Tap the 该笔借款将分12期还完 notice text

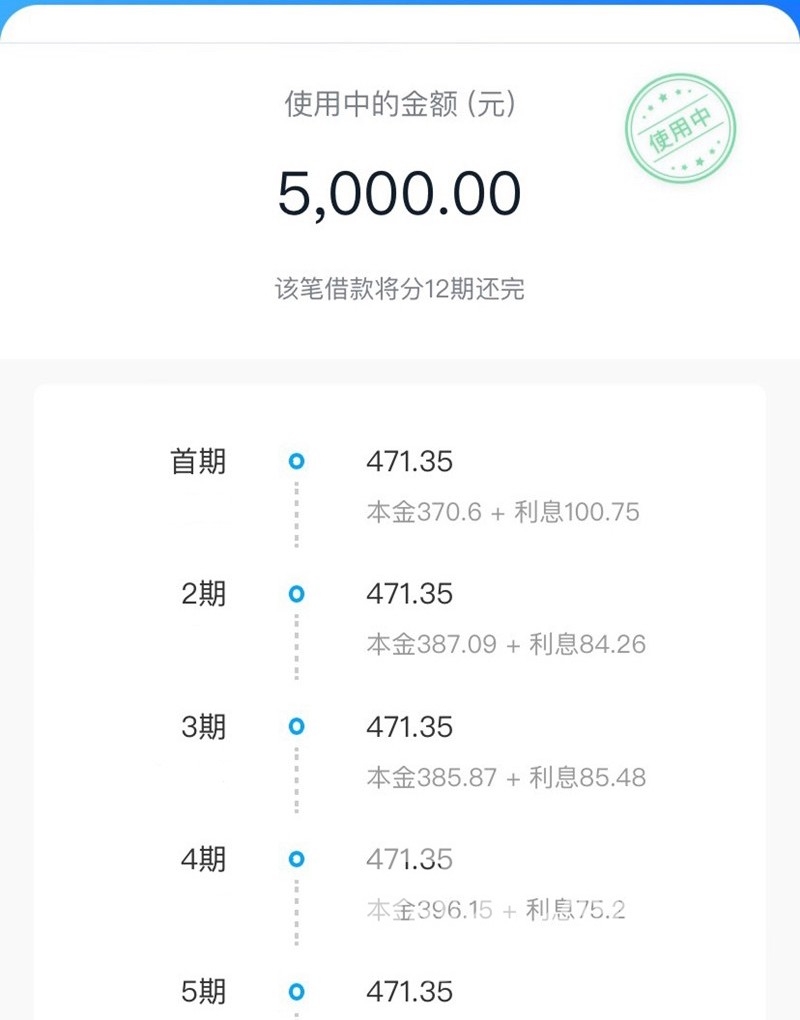tap(399, 289)
